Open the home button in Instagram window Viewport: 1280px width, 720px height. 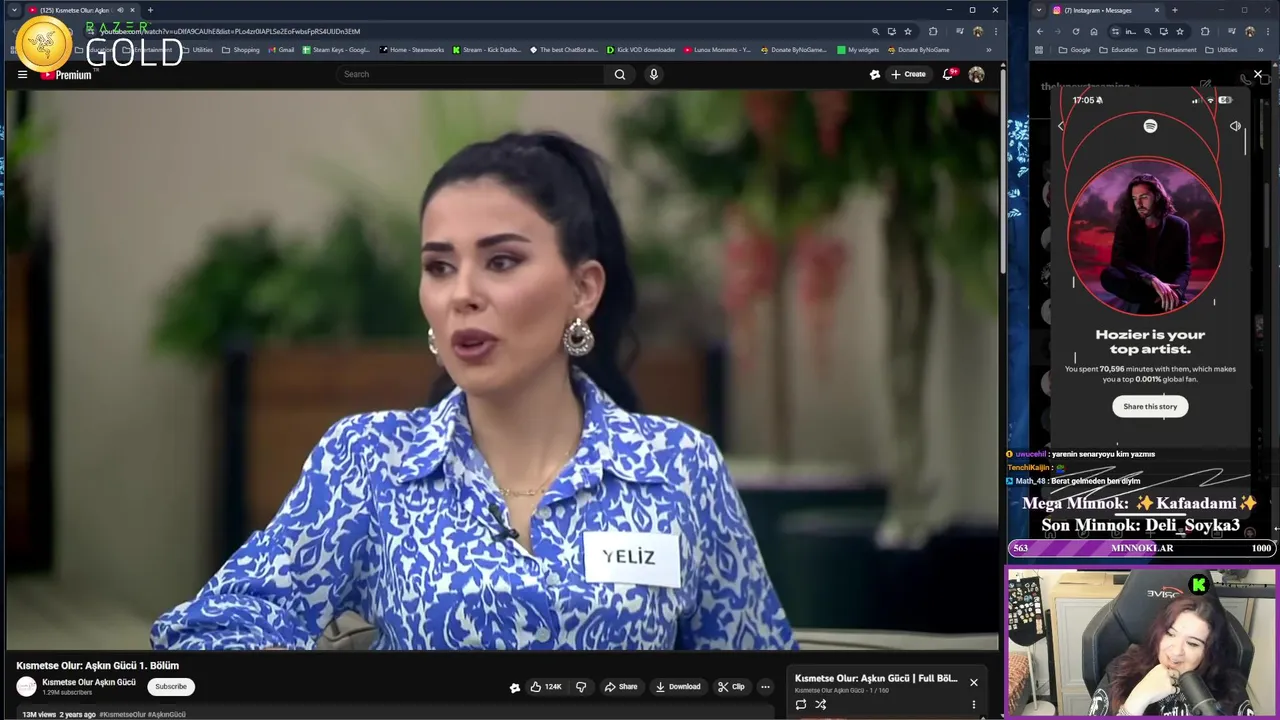(1093, 31)
